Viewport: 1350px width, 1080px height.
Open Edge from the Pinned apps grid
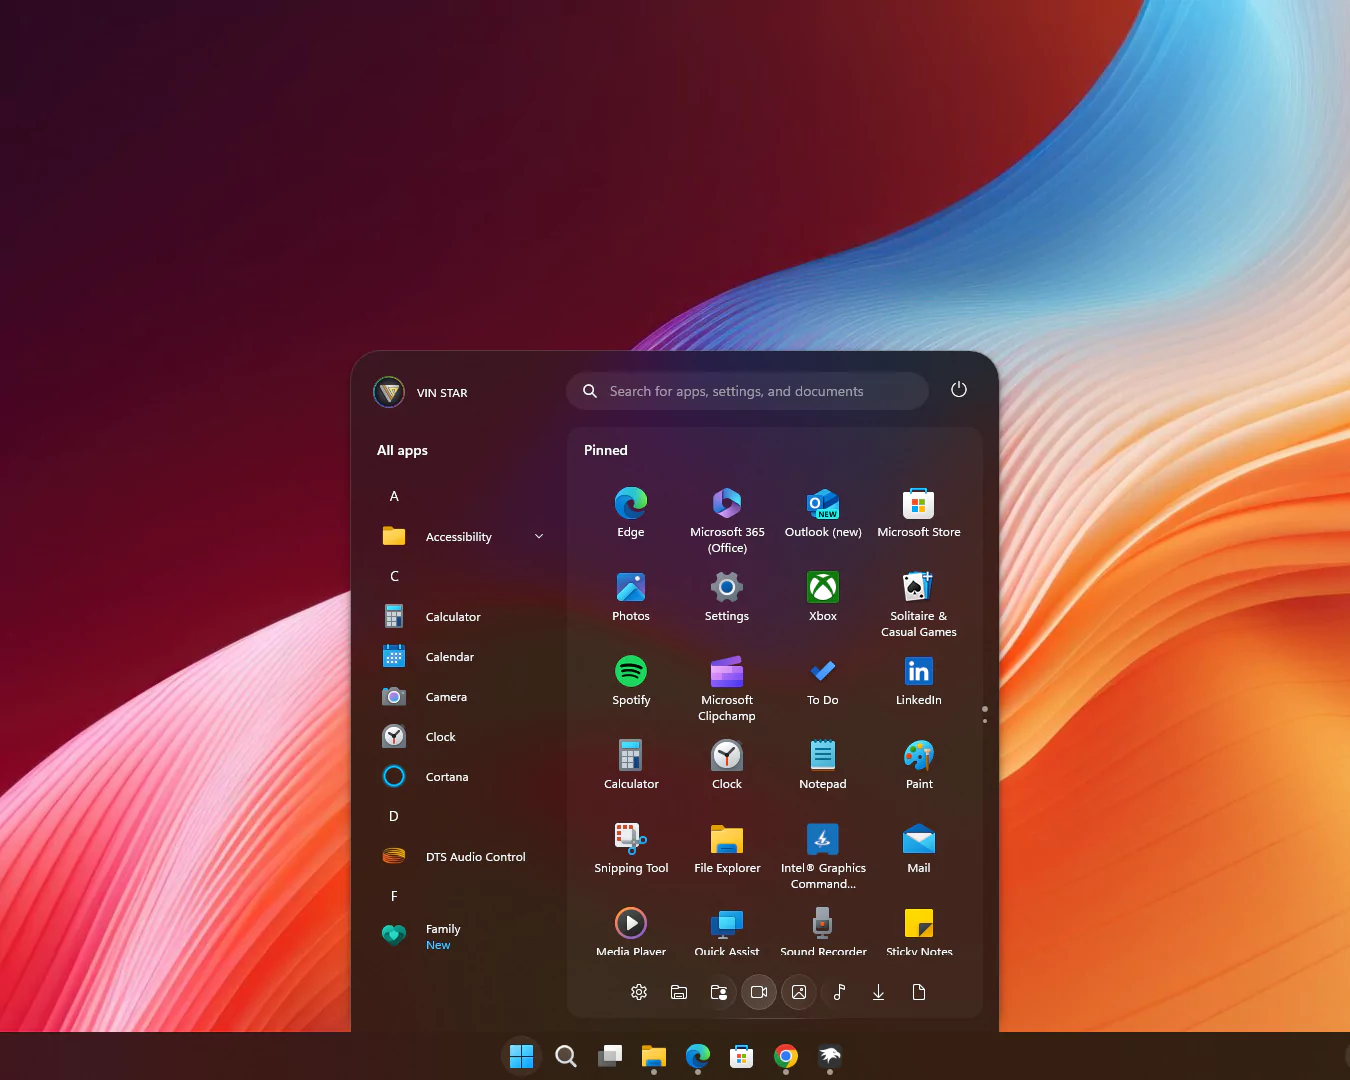[x=631, y=513]
